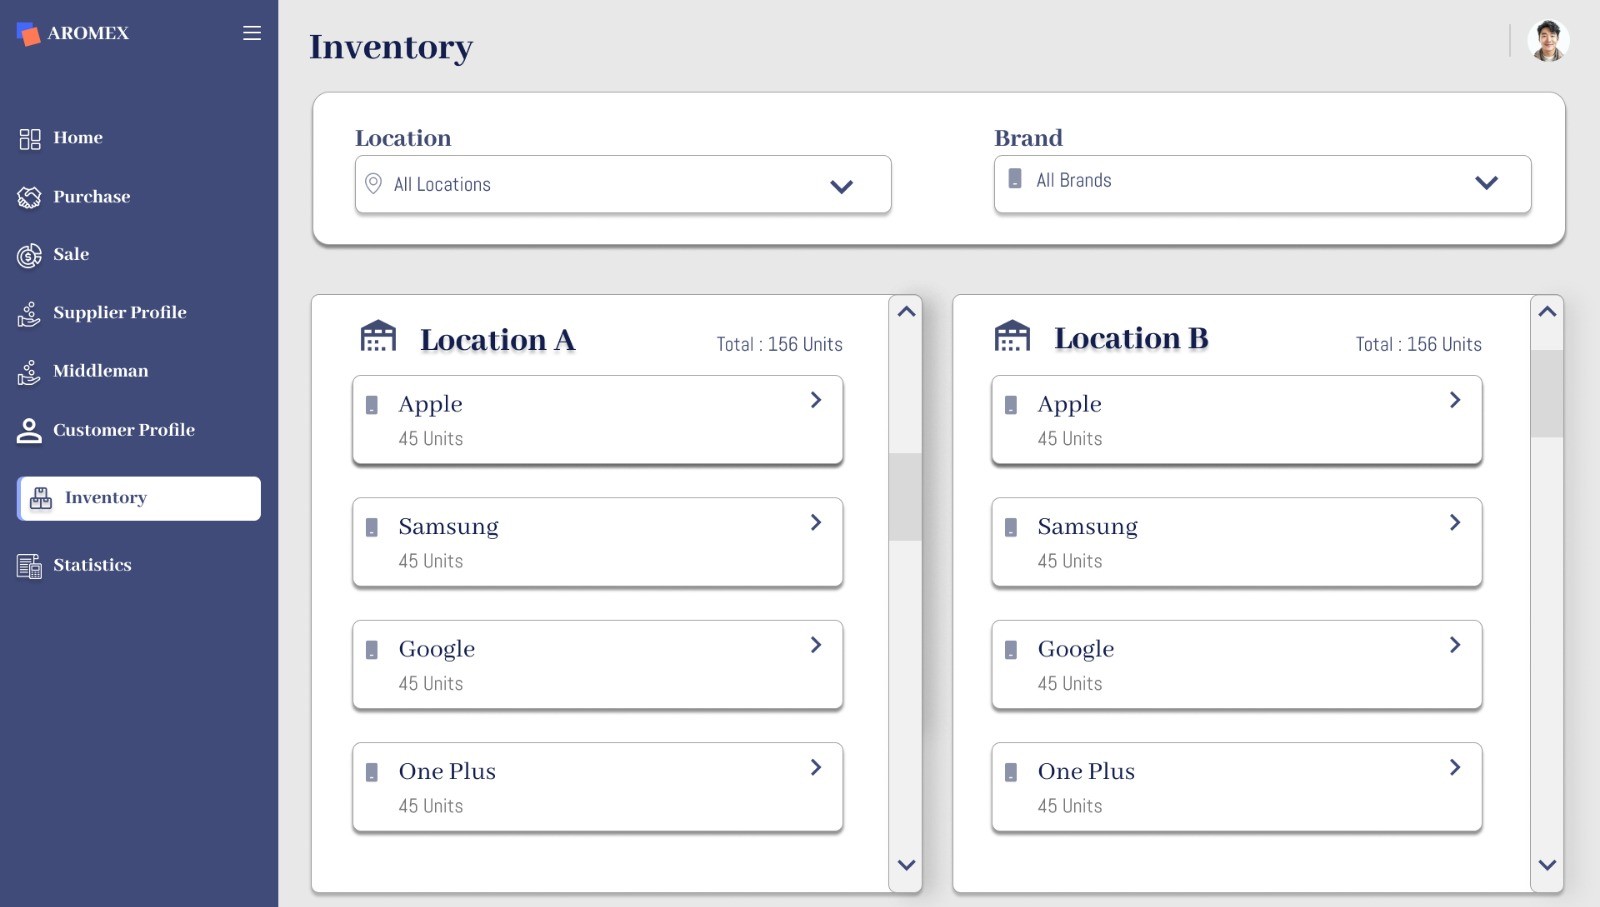Open the Purchase menu item
The width and height of the screenshot is (1600, 907).
click(91, 197)
